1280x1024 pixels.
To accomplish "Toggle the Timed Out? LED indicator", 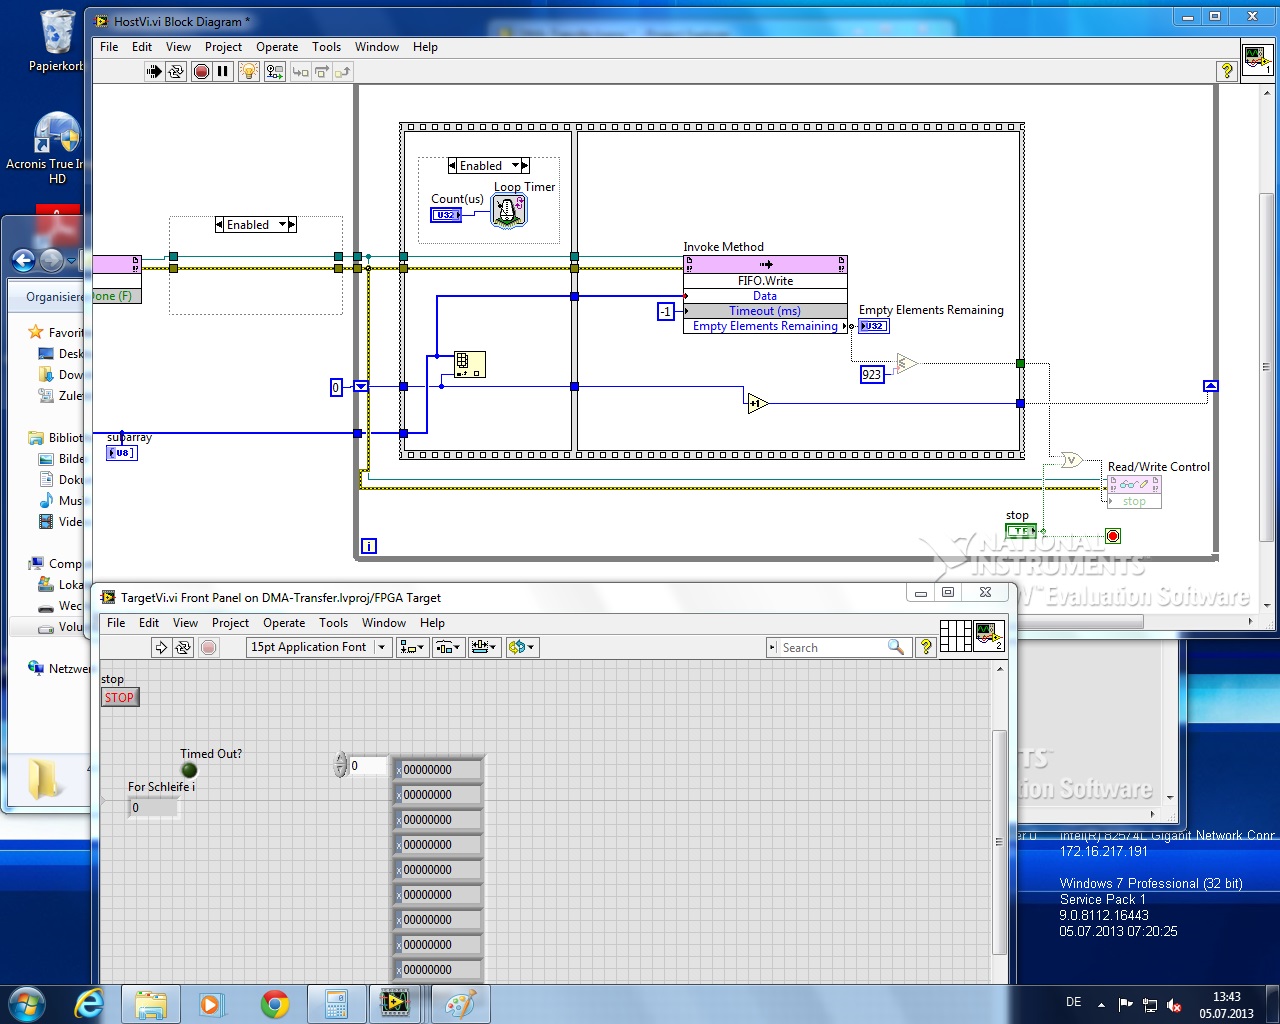I will 189,770.
